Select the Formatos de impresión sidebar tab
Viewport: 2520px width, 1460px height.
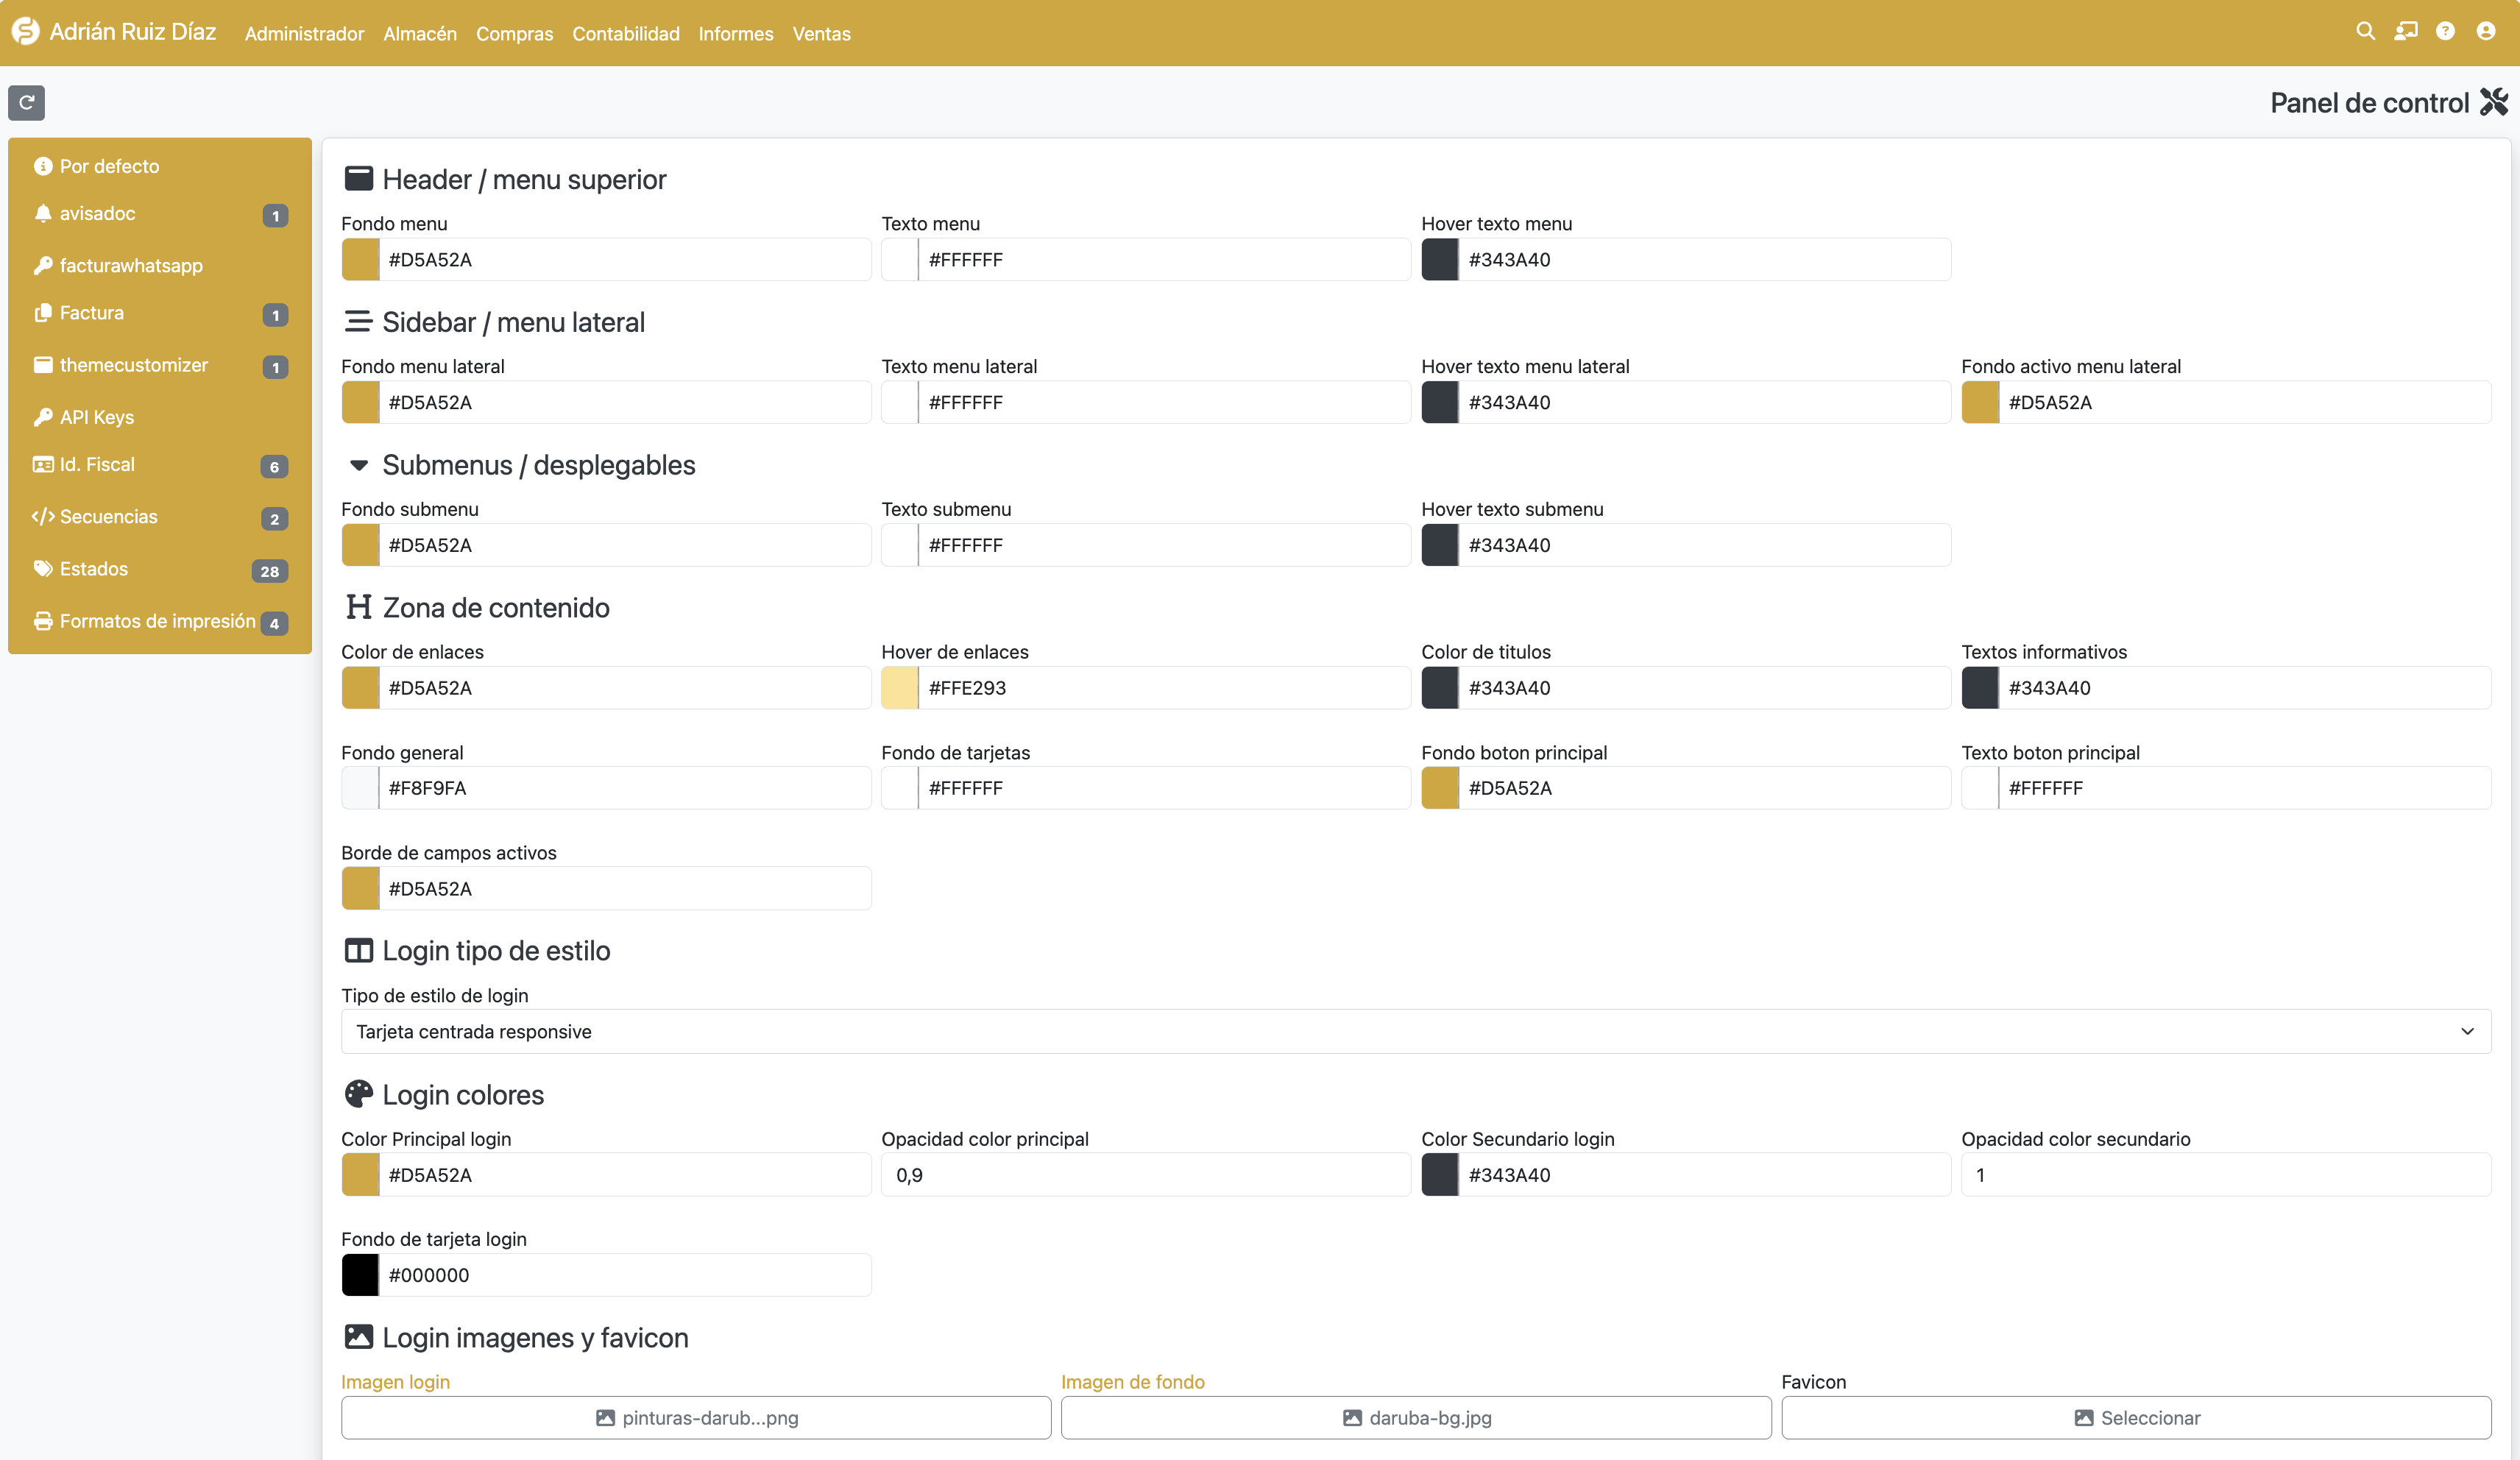[x=160, y=621]
